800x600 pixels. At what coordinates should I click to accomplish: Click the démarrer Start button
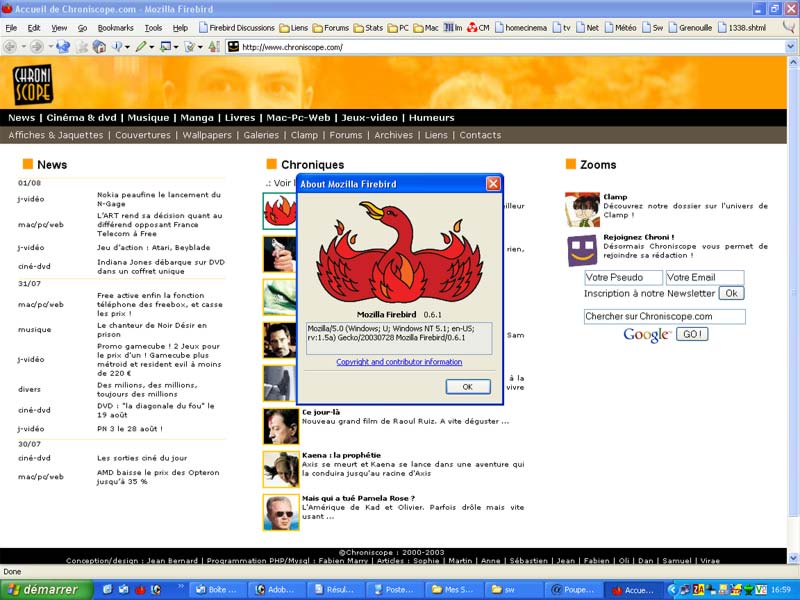[46, 590]
